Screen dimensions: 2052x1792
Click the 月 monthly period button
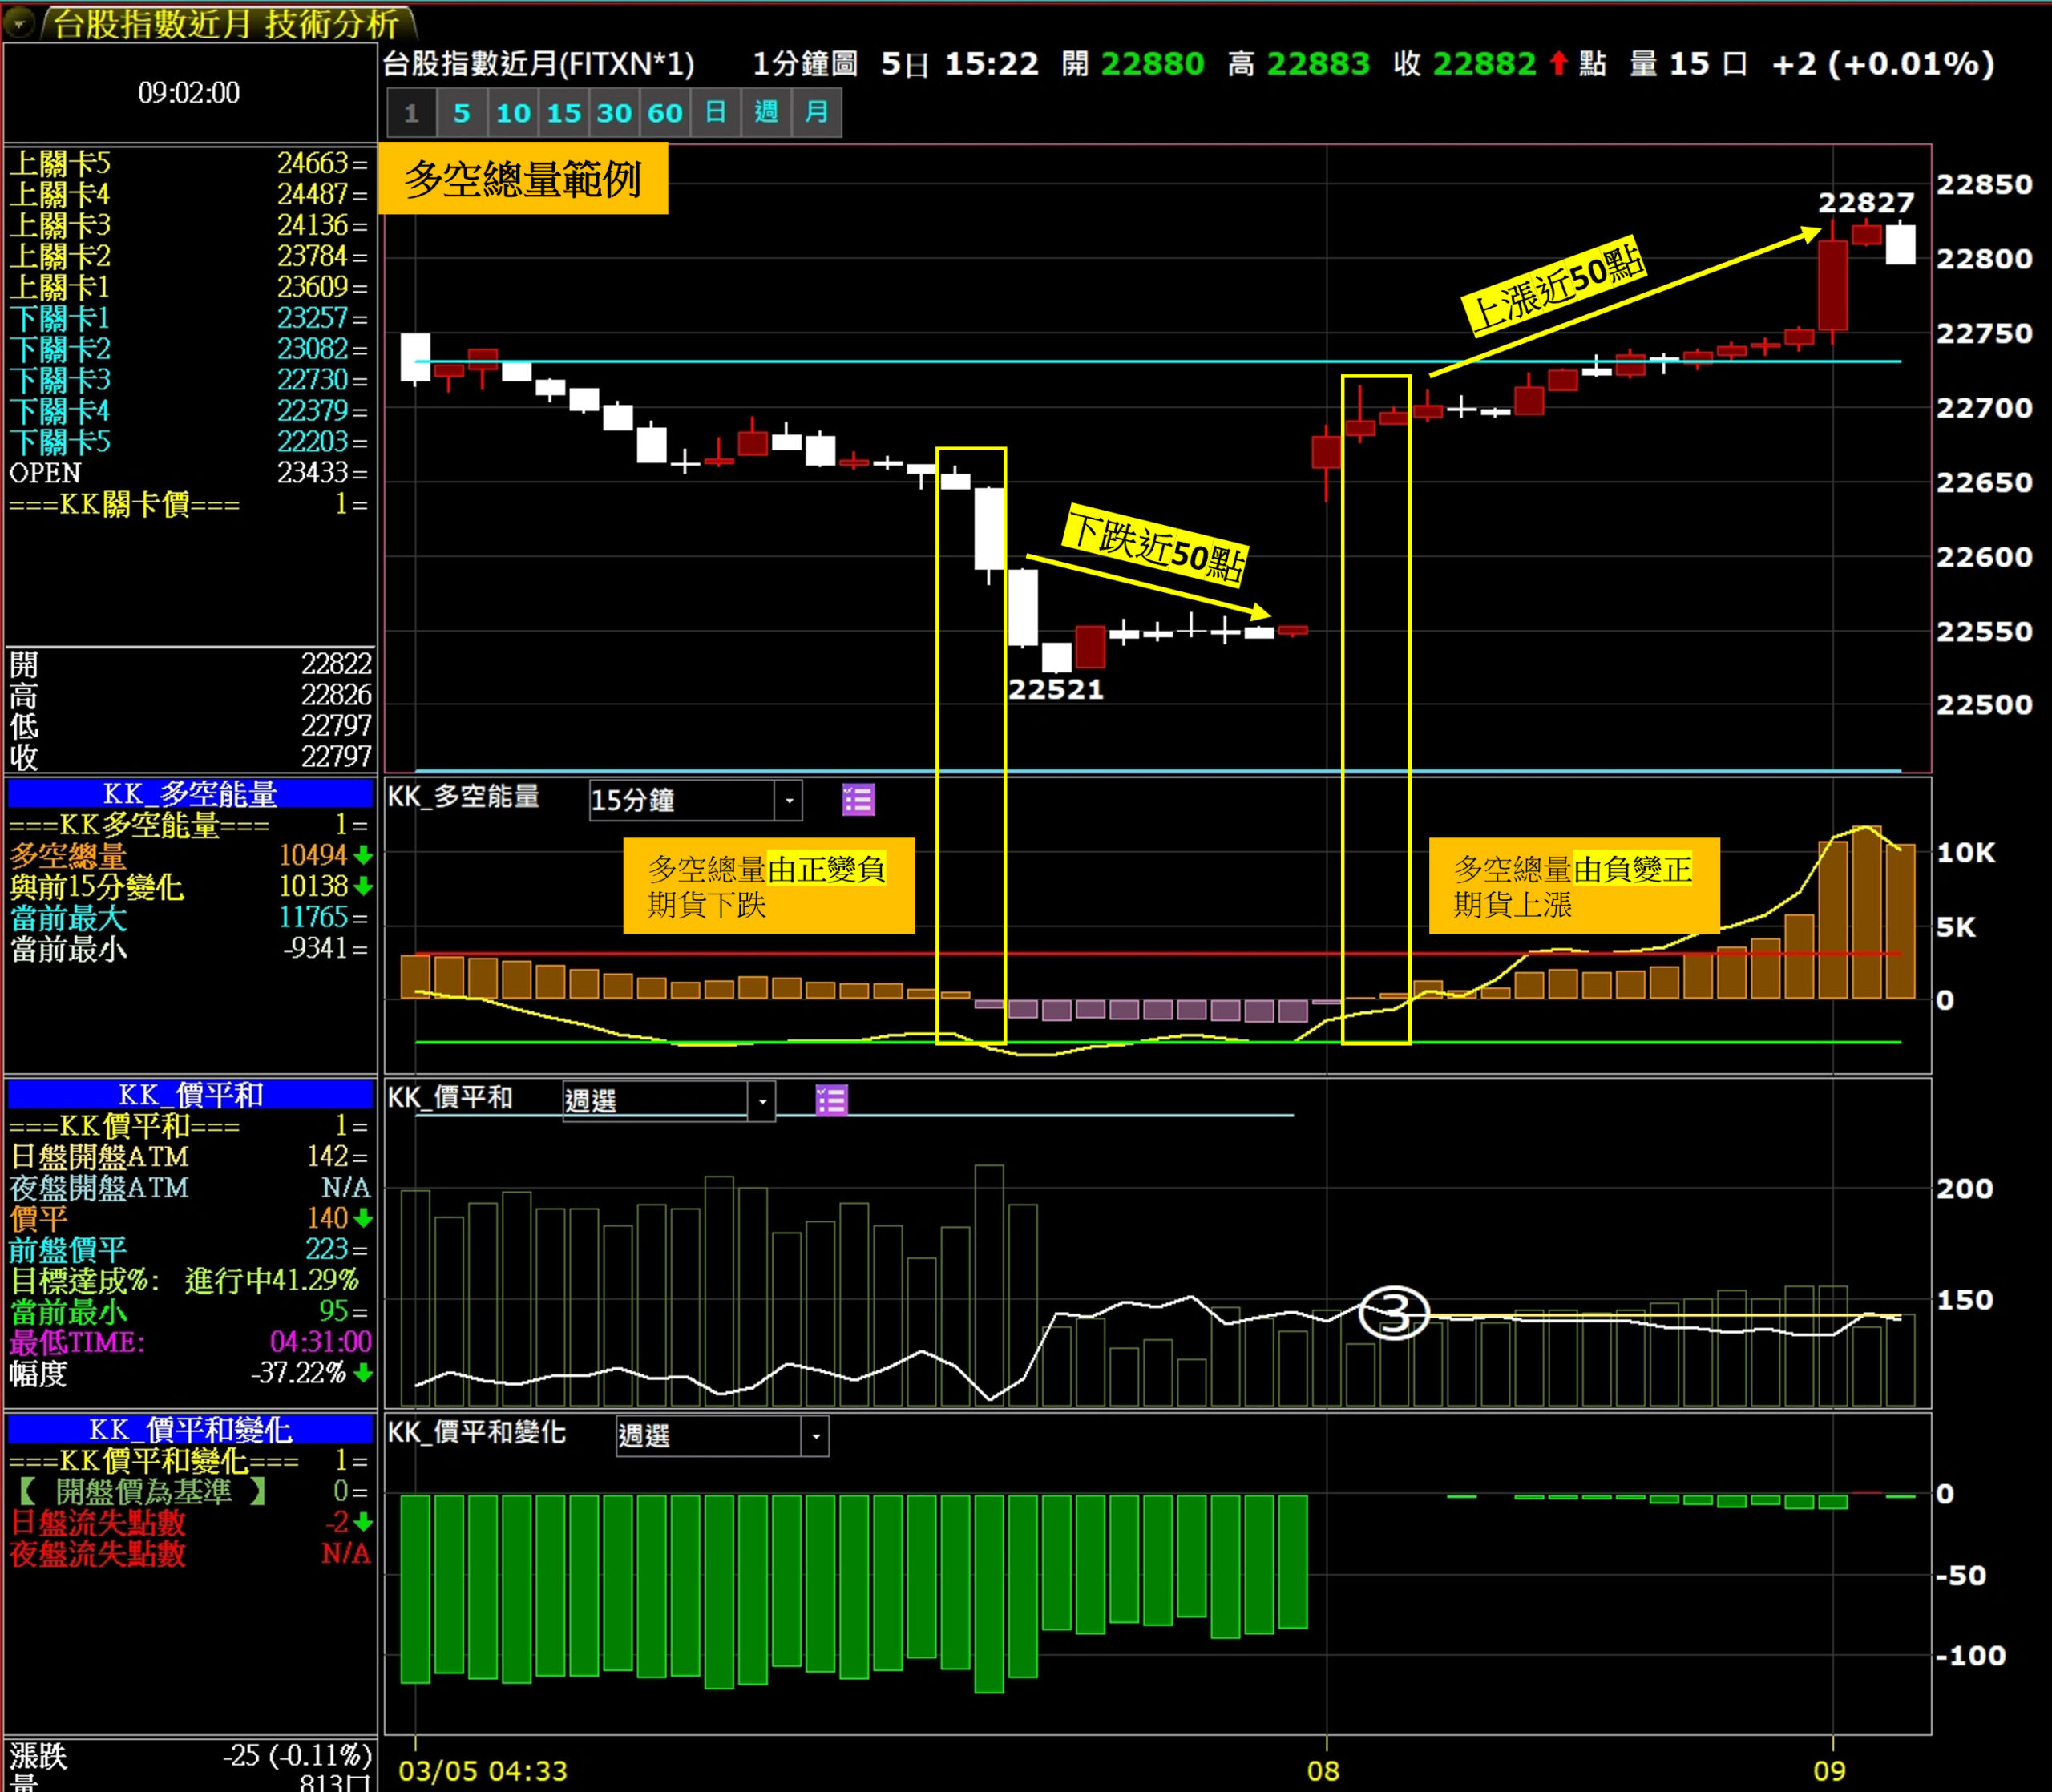[x=817, y=113]
